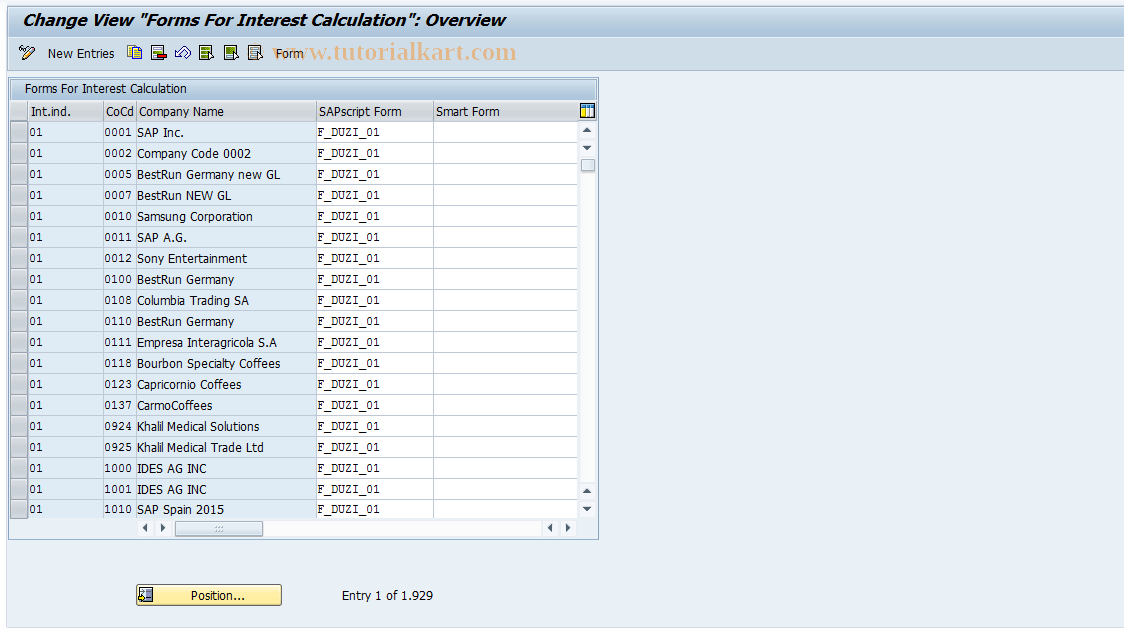Click the CoCd column header

click(120, 111)
